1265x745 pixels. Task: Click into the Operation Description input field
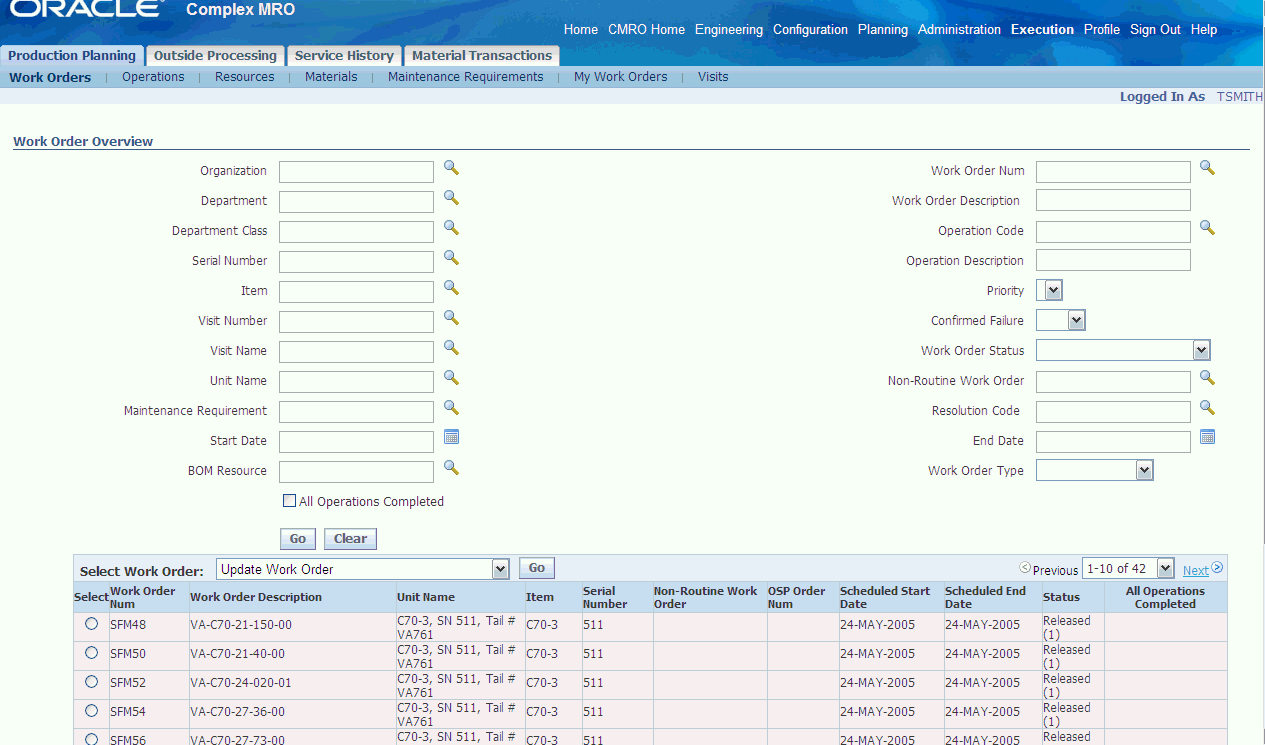[x=1113, y=260]
